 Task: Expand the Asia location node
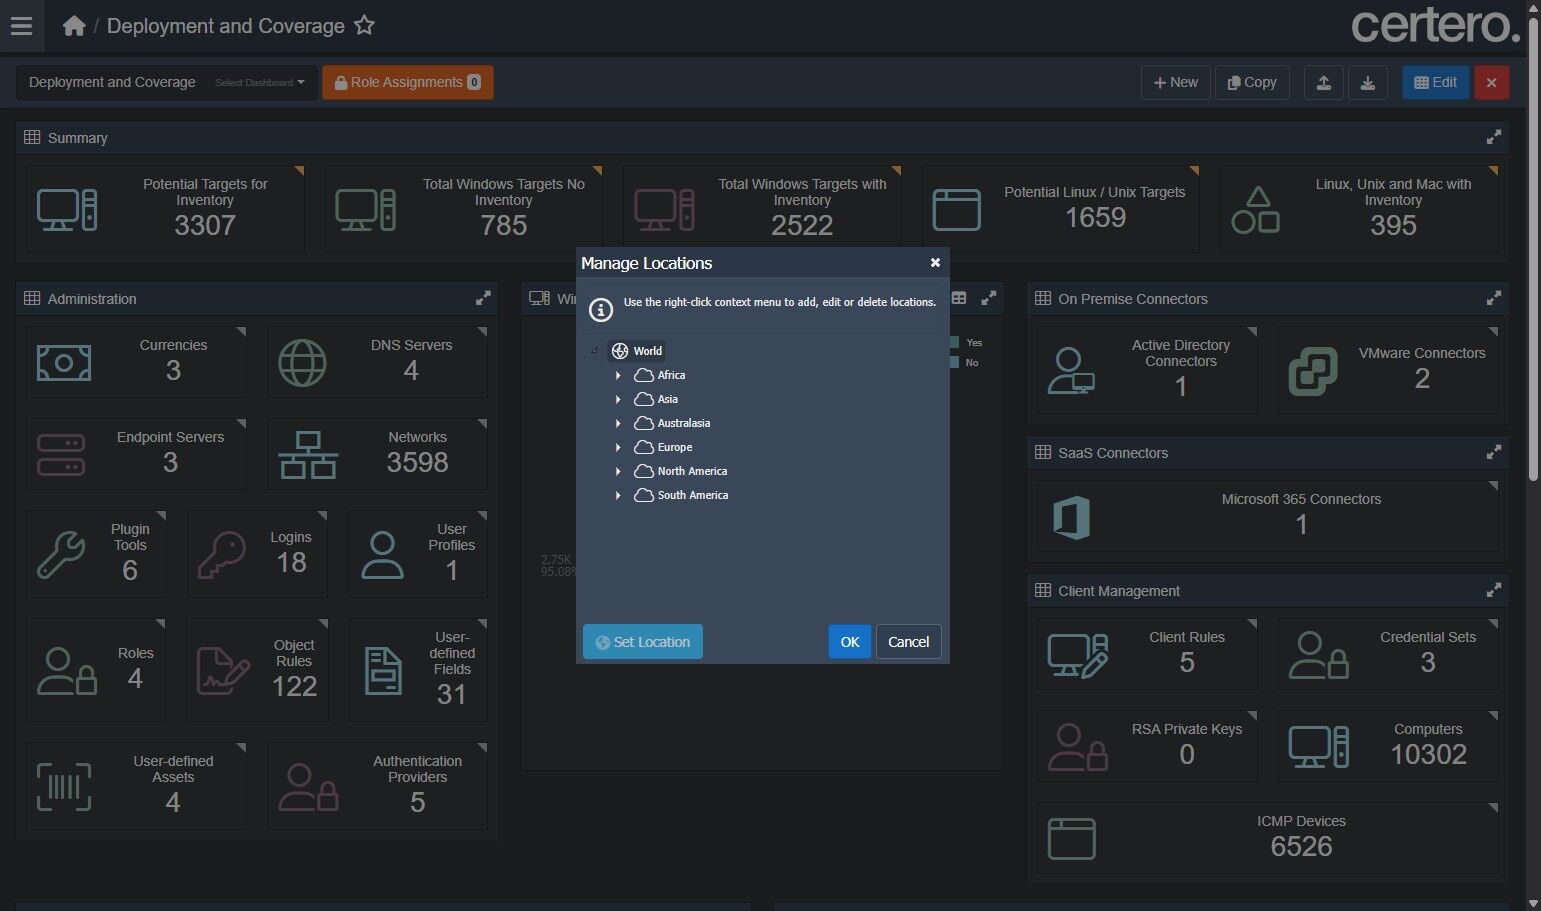pos(618,399)
